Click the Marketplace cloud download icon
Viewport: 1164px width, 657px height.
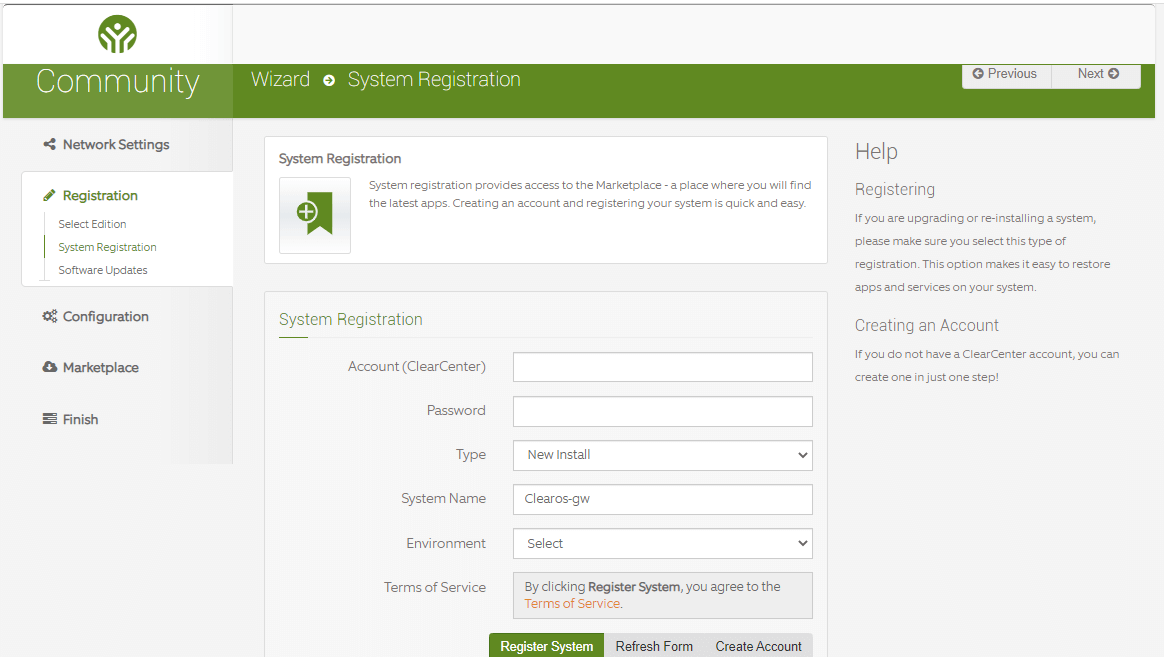click(x=50, y=367)
